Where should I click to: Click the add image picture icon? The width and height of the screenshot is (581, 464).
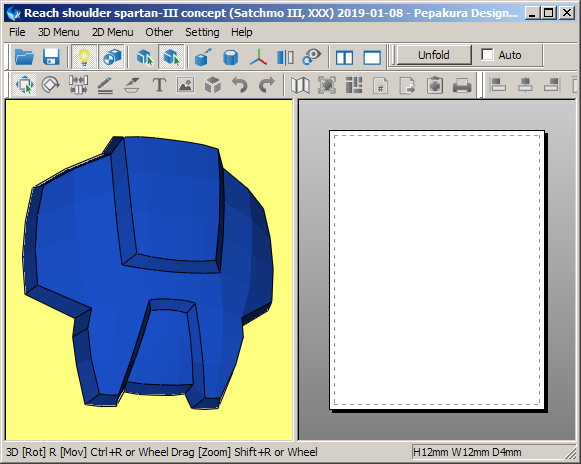tap(186, 85)
